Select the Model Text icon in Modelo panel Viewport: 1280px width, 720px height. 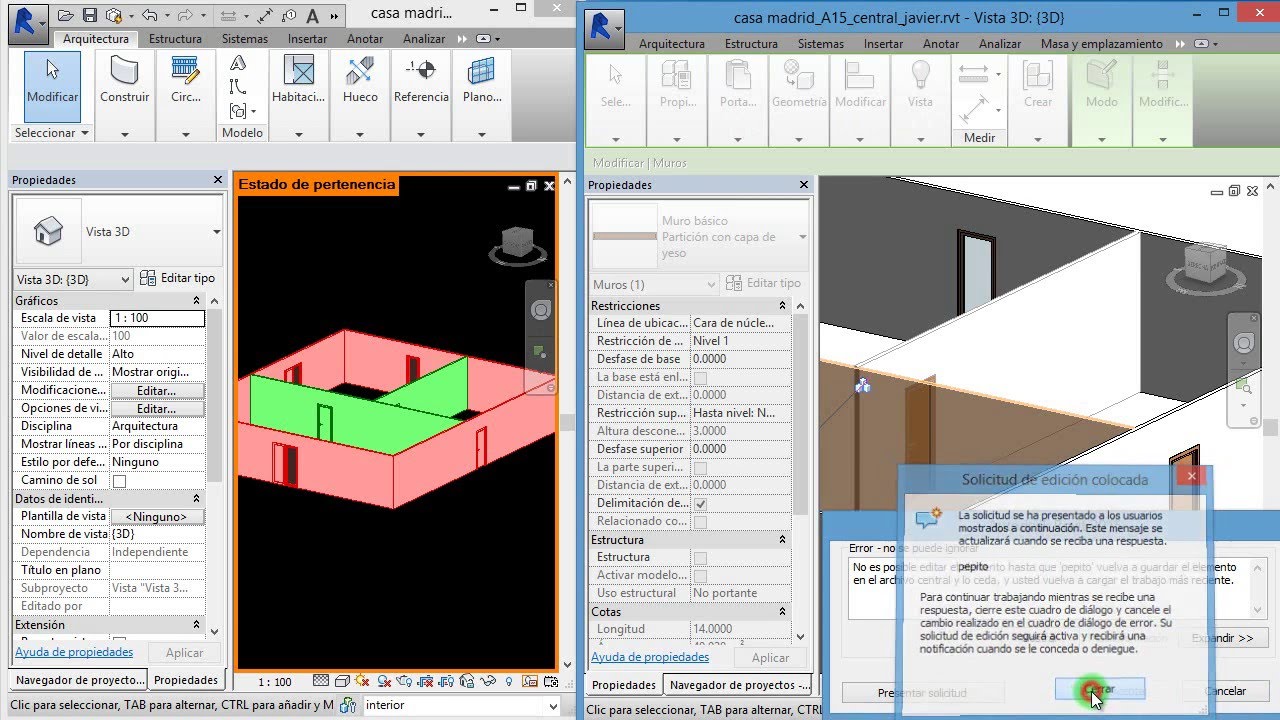click(x=238, y=65)
